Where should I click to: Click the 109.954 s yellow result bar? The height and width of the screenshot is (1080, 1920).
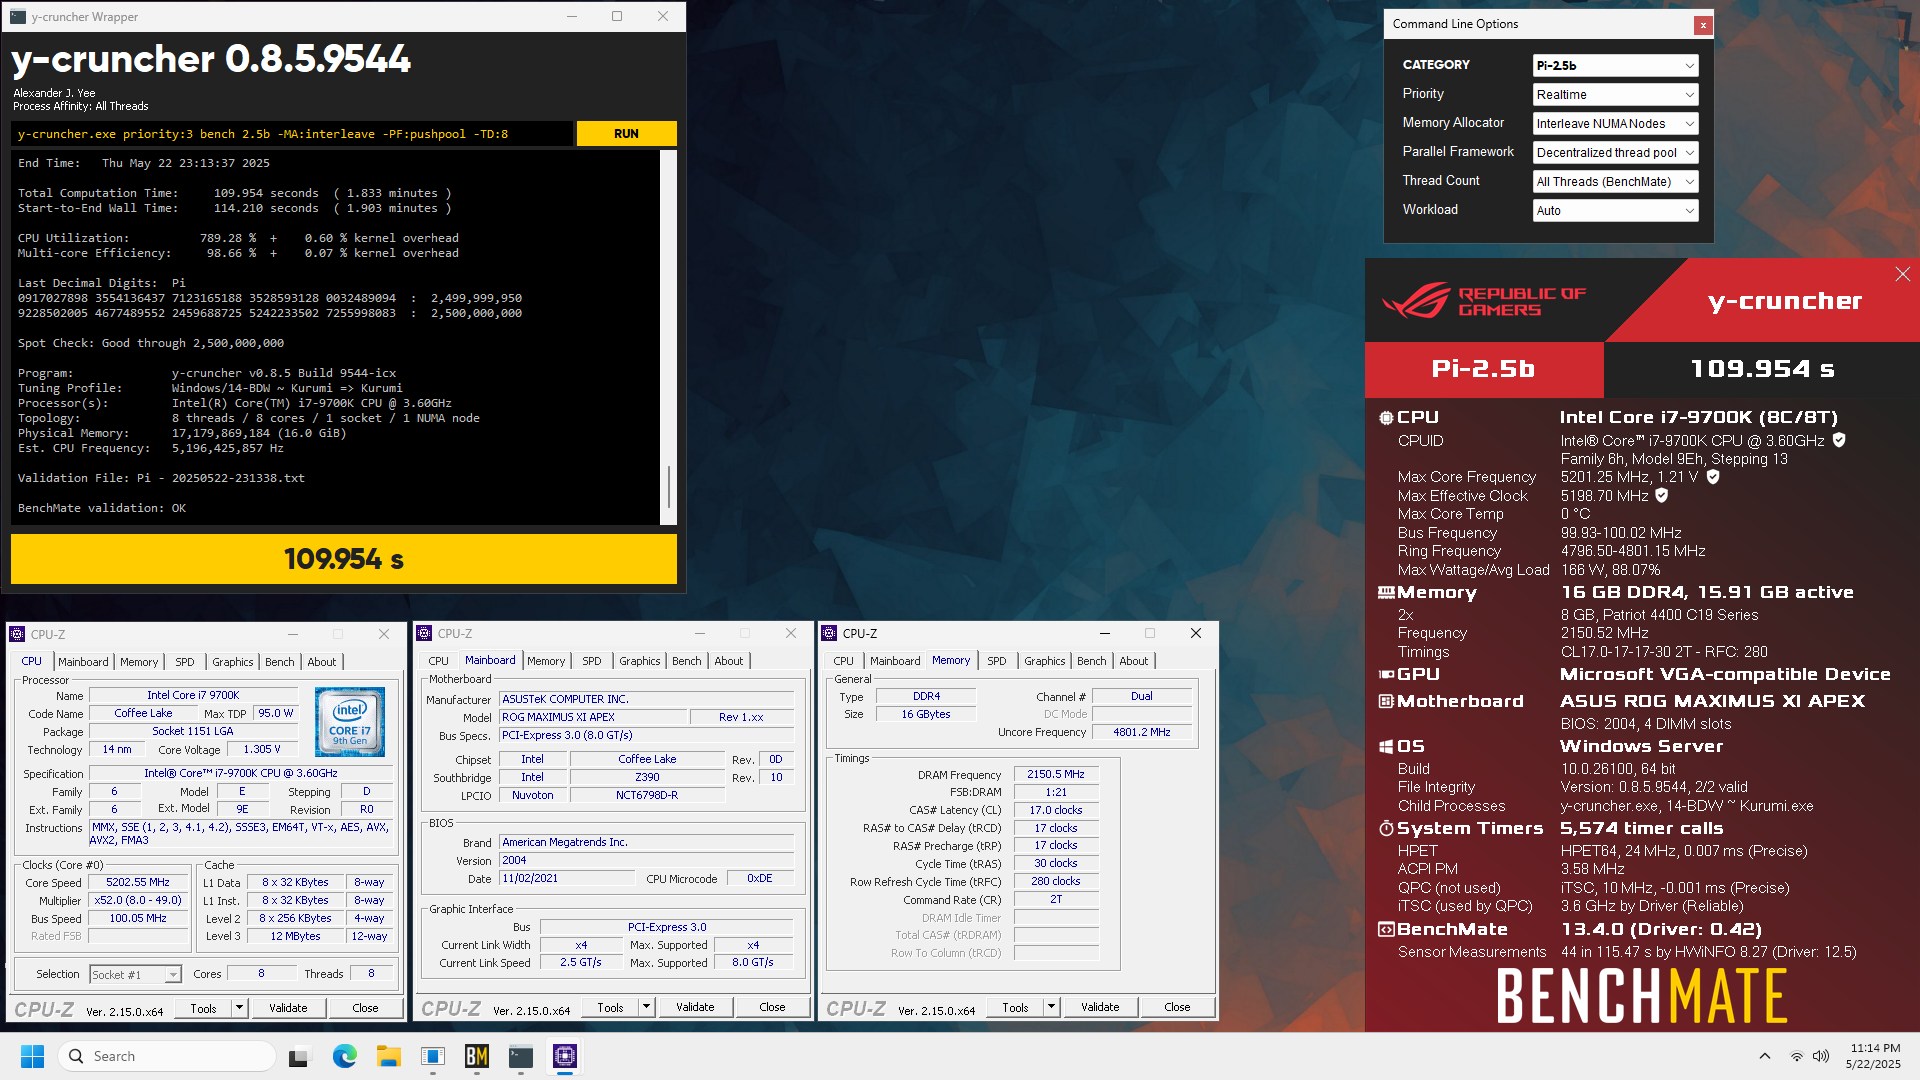[x=344, y=559]
